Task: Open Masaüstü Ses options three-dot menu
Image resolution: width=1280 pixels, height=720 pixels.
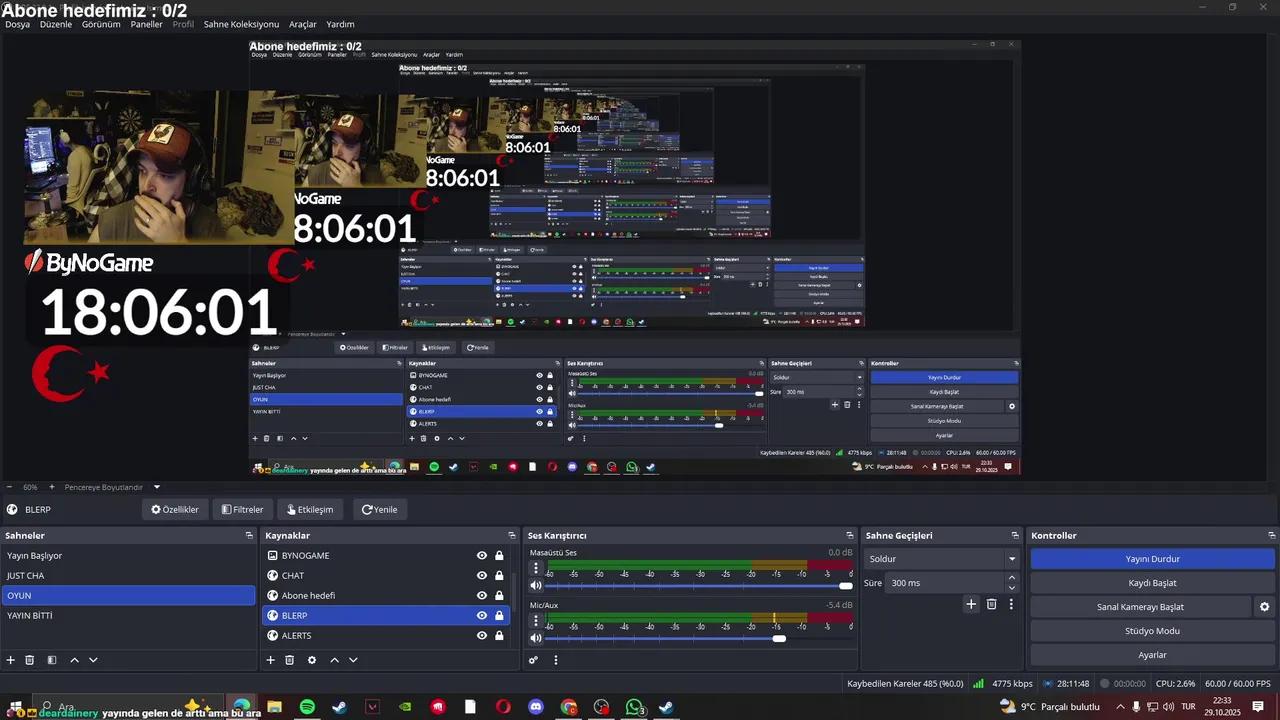Action: (536, 568)
